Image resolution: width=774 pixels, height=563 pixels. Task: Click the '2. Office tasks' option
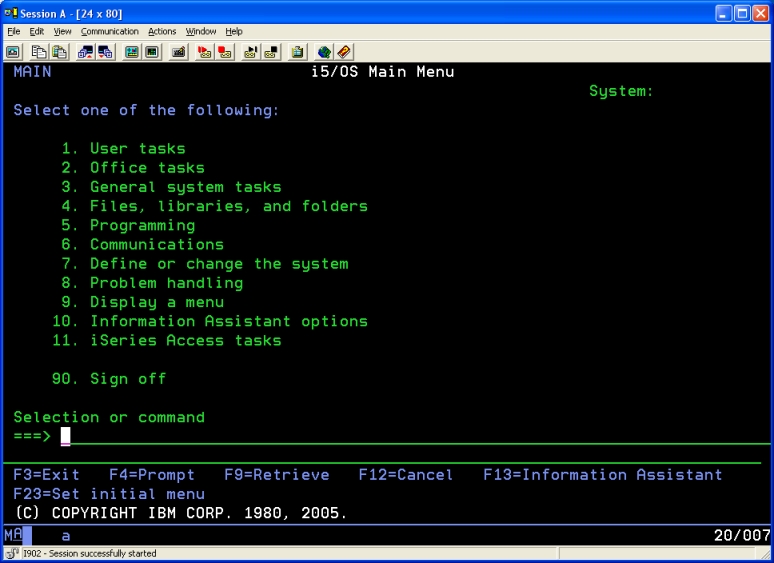[x=133, y=168]
